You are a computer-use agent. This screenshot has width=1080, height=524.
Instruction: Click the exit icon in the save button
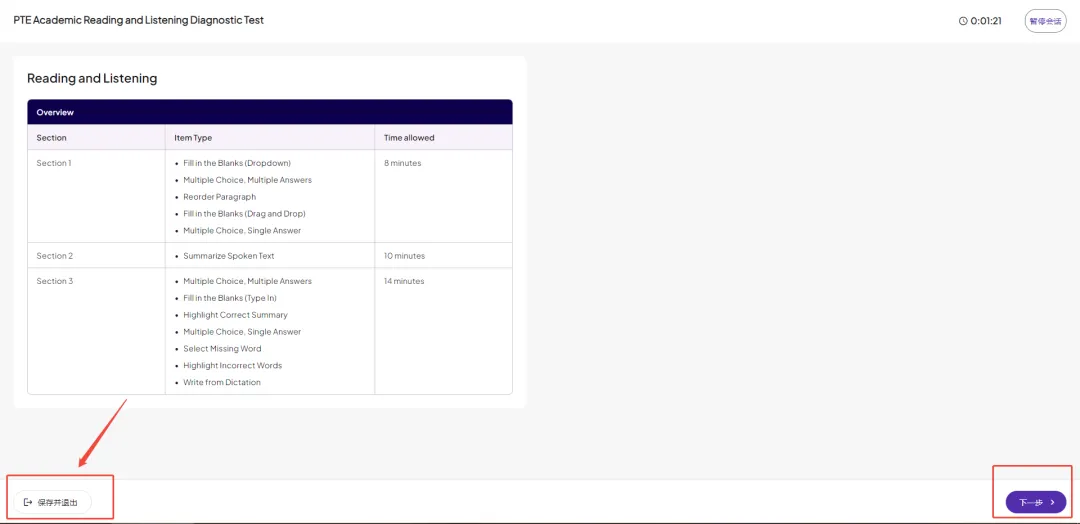pyautogui.click(x=28, y=502)
